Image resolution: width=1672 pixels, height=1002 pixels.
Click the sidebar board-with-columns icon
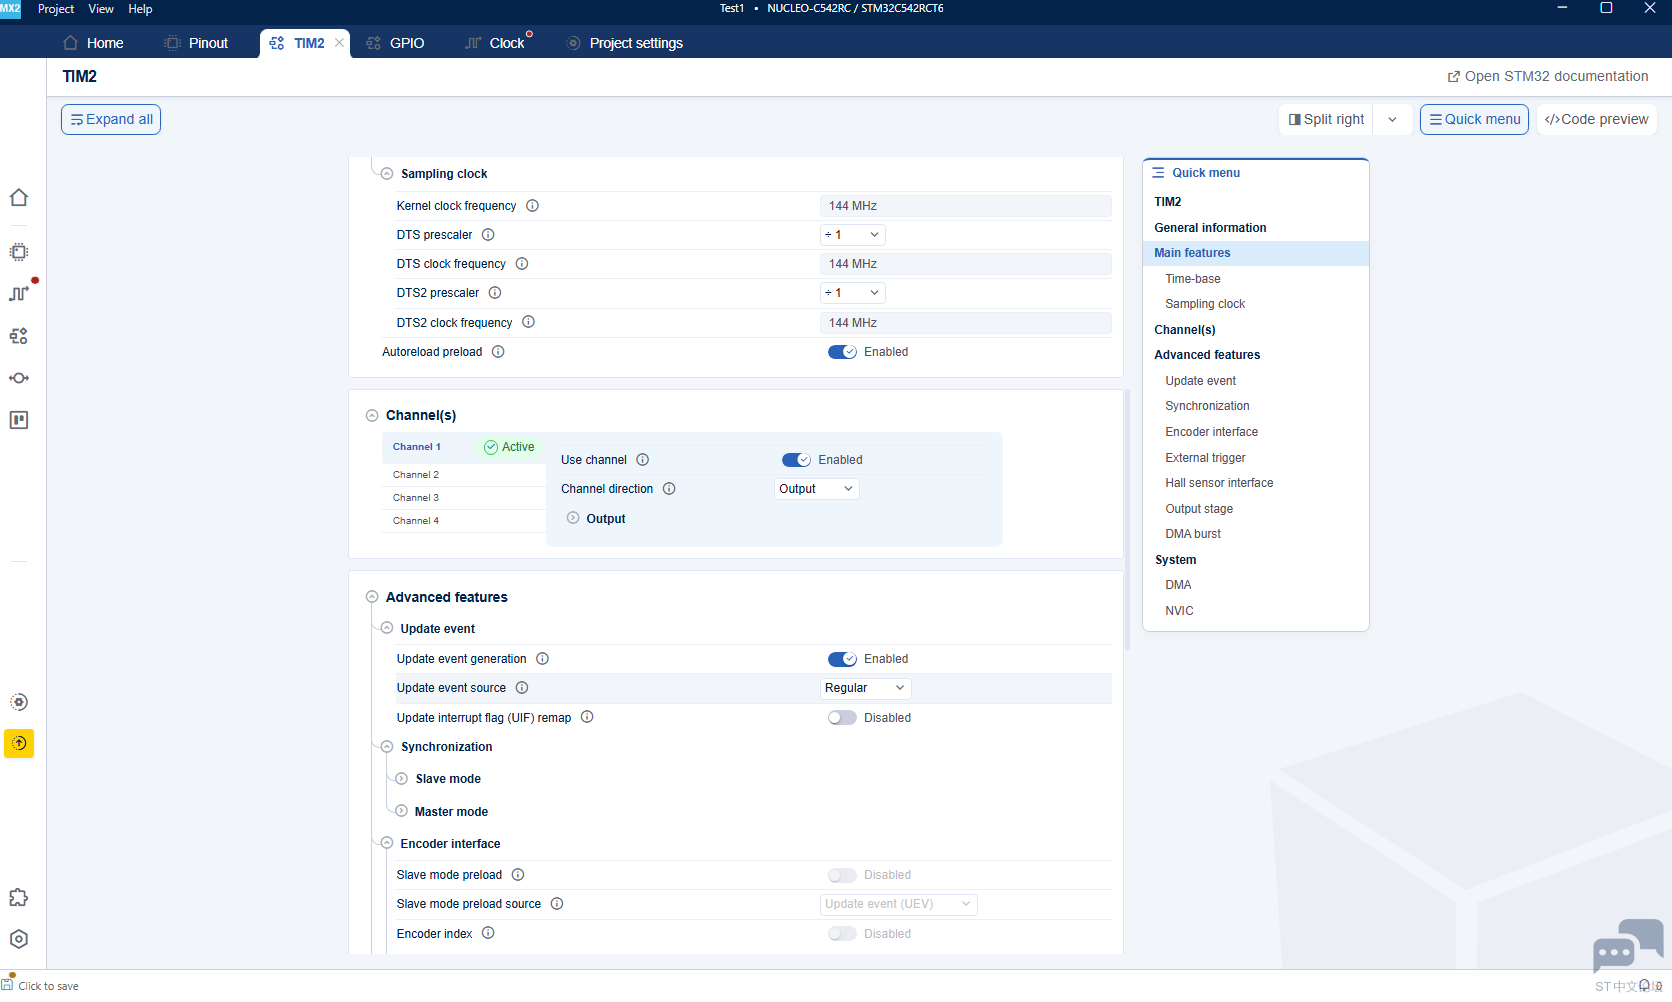[x=19, y=420]
